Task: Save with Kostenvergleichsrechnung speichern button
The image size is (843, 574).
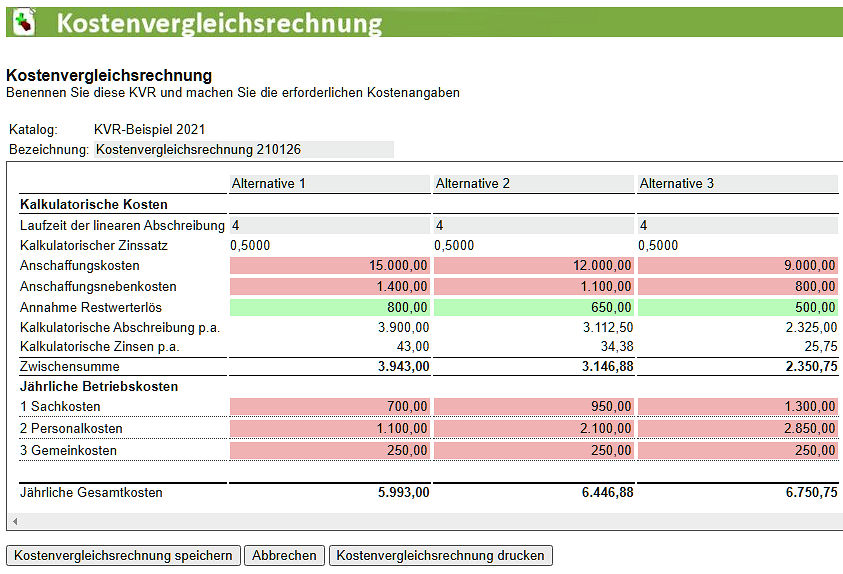Action: coord(124,556)
